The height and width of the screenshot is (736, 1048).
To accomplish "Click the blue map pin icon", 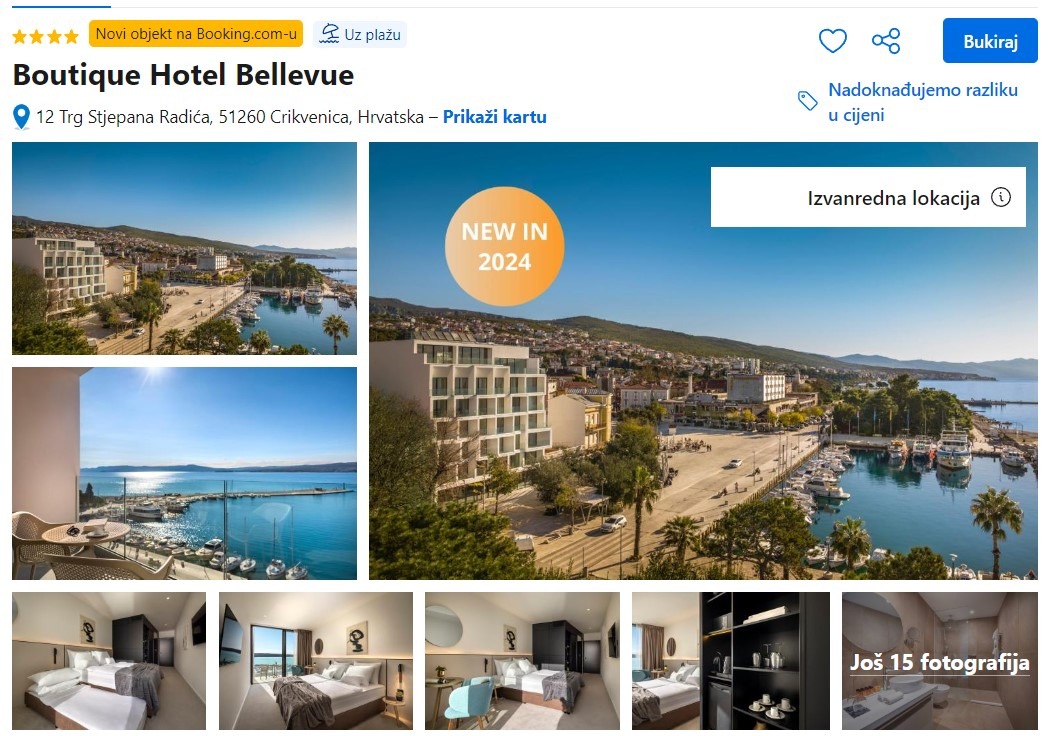I will (21, 117).
